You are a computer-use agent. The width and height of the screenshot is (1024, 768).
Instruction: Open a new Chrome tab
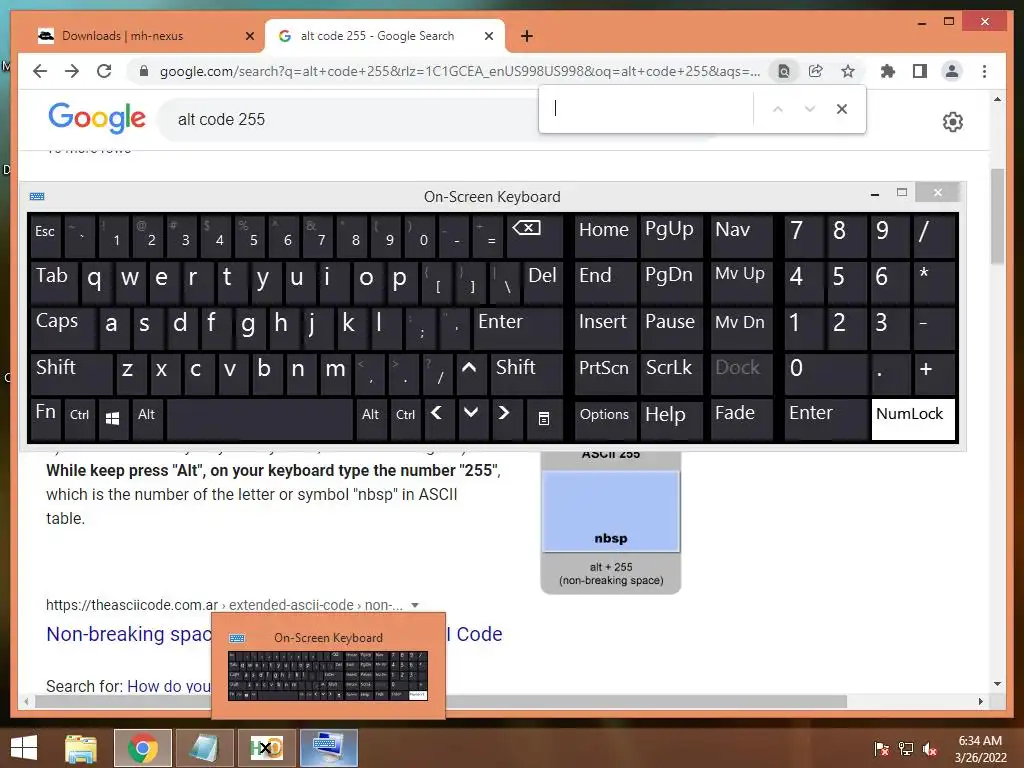click(x=527, y=36)
